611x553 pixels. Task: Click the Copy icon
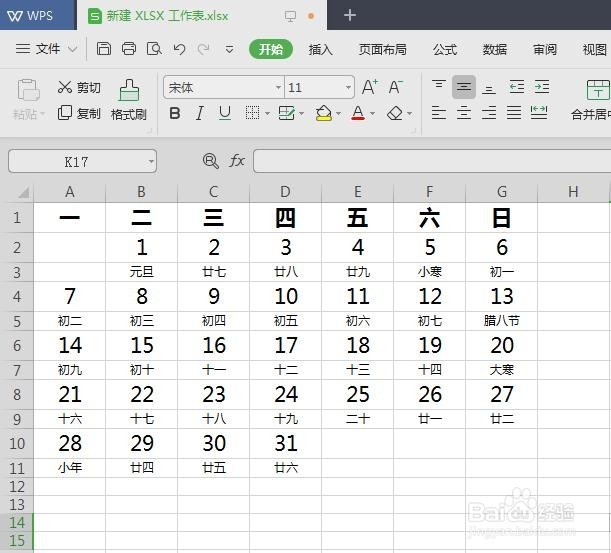[x=65, y=113]
